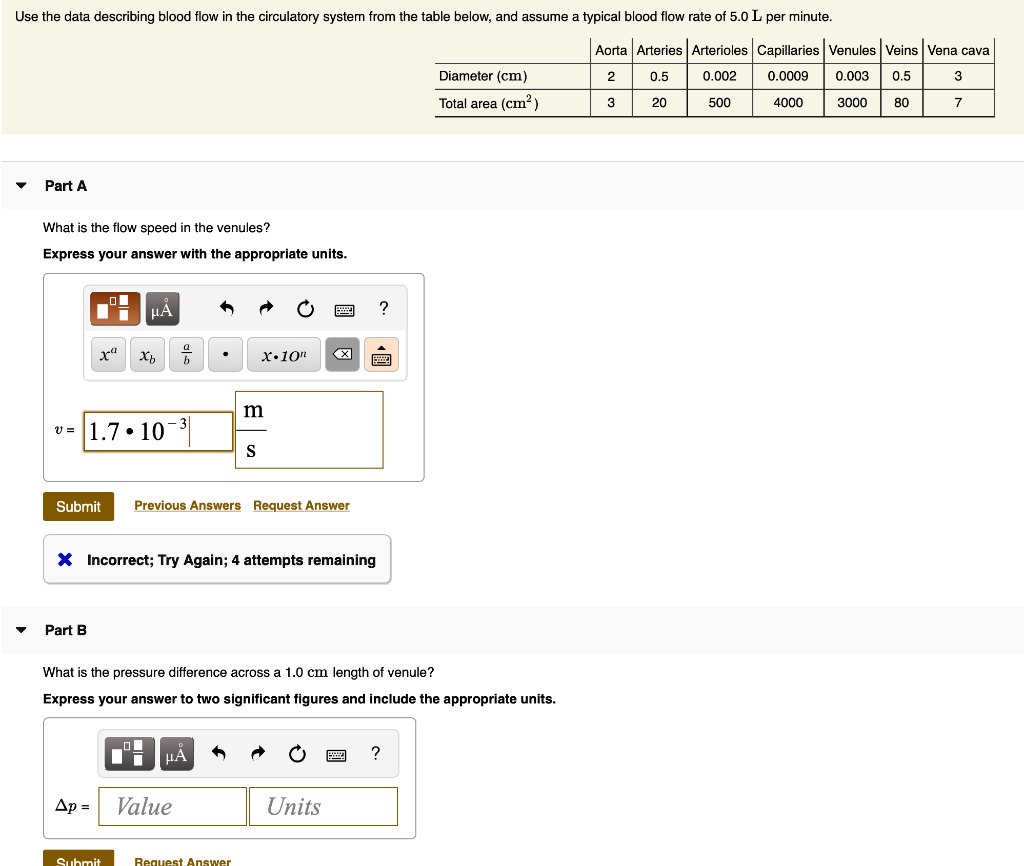Open help question mark in Part A

pyautogui.click(x=384, y=309)
